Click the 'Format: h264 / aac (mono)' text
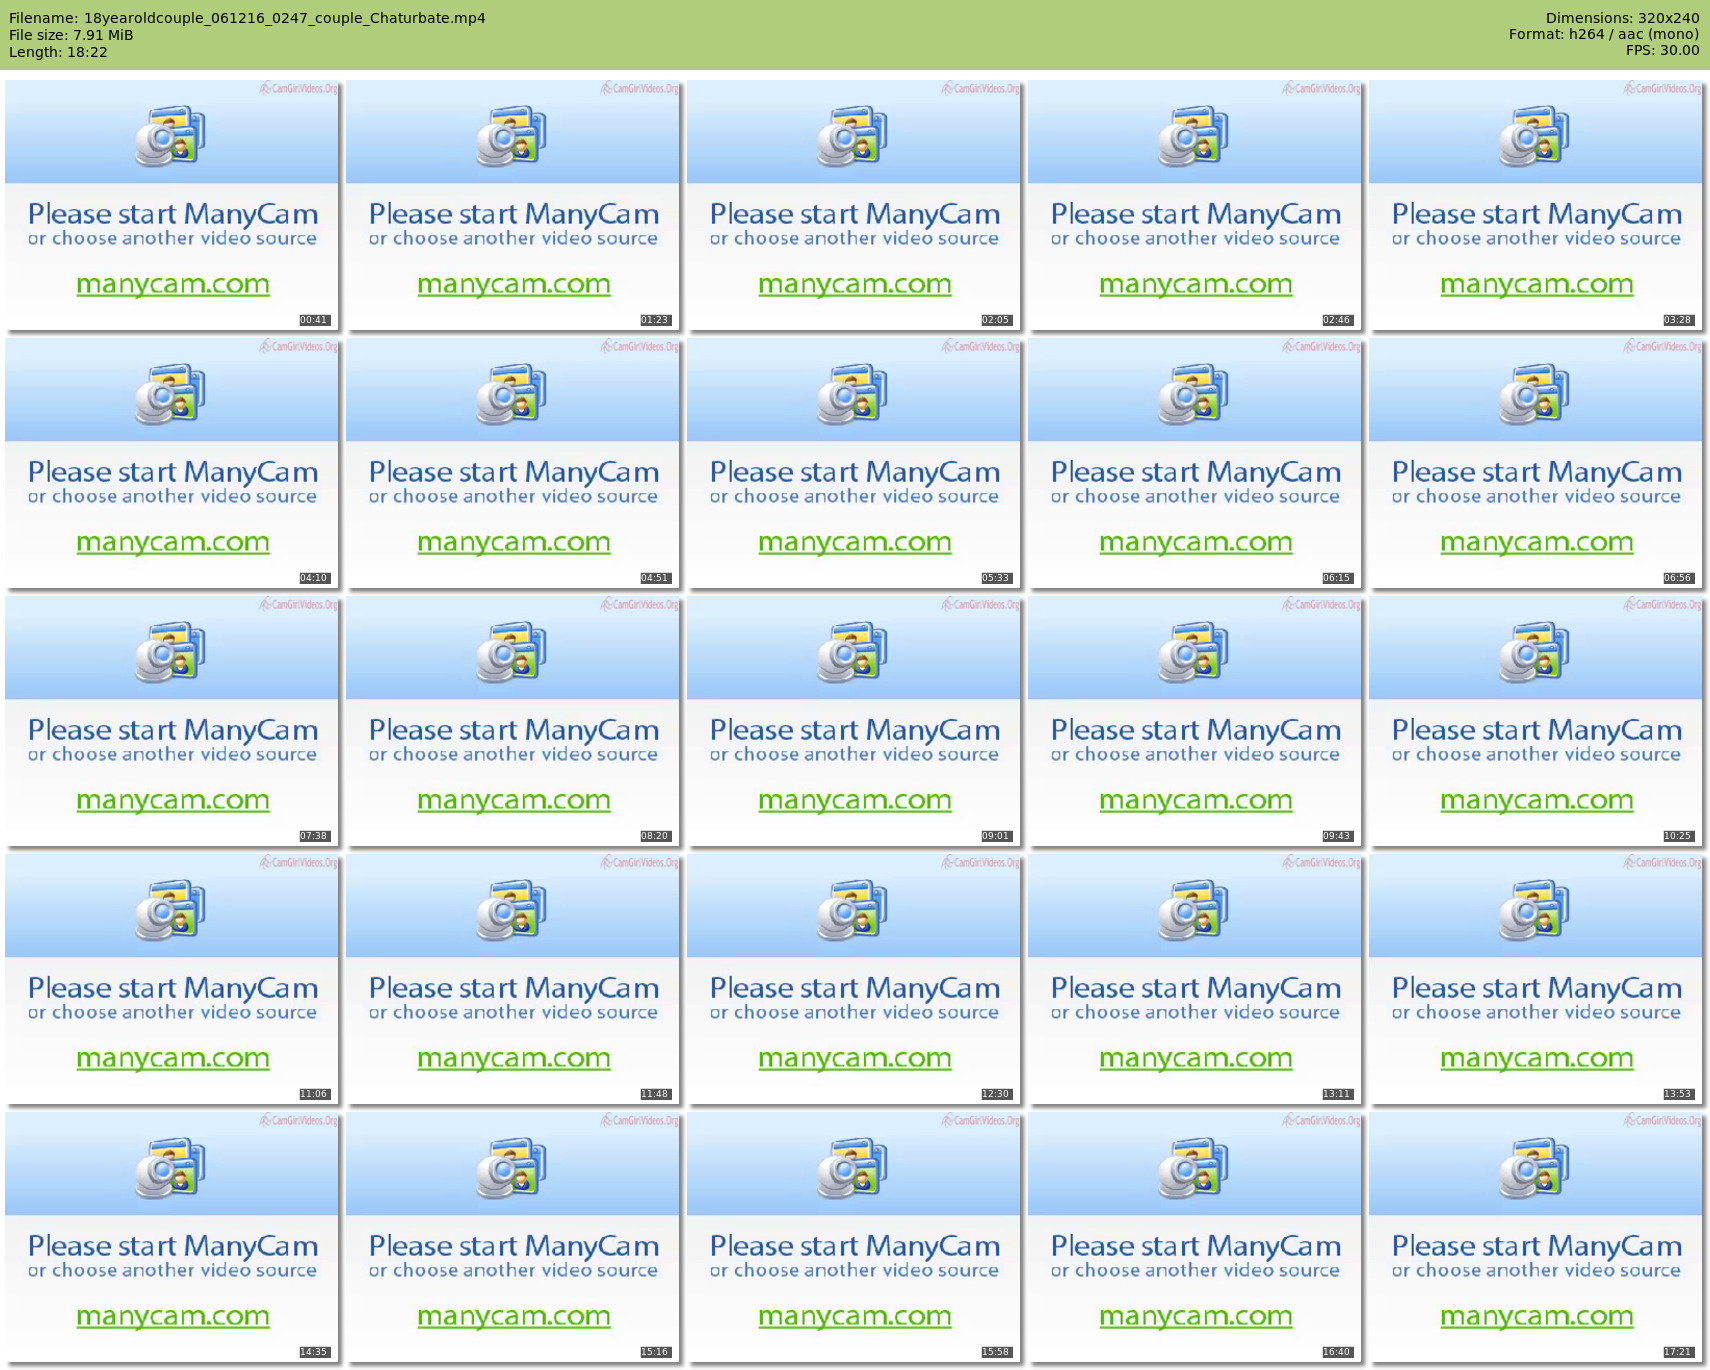 pyautogui.click(x=1604, y=34)
